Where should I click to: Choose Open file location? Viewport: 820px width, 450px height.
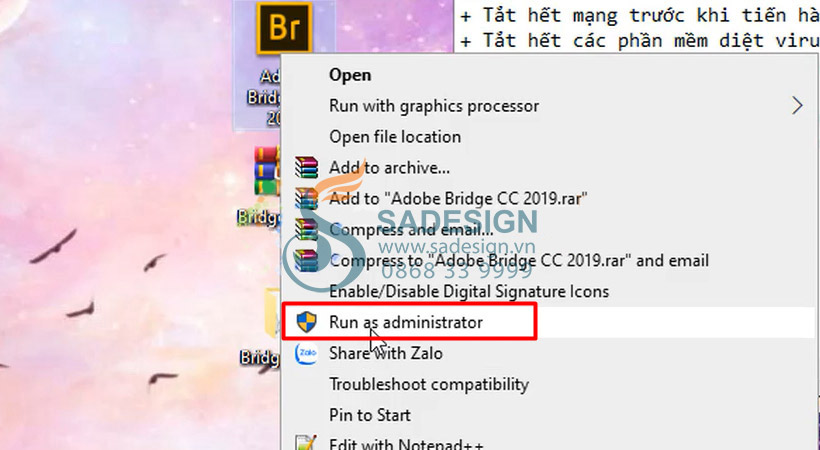point(395,137)
